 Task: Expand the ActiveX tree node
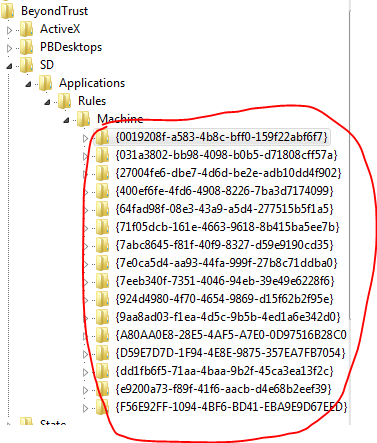(9, 30)
